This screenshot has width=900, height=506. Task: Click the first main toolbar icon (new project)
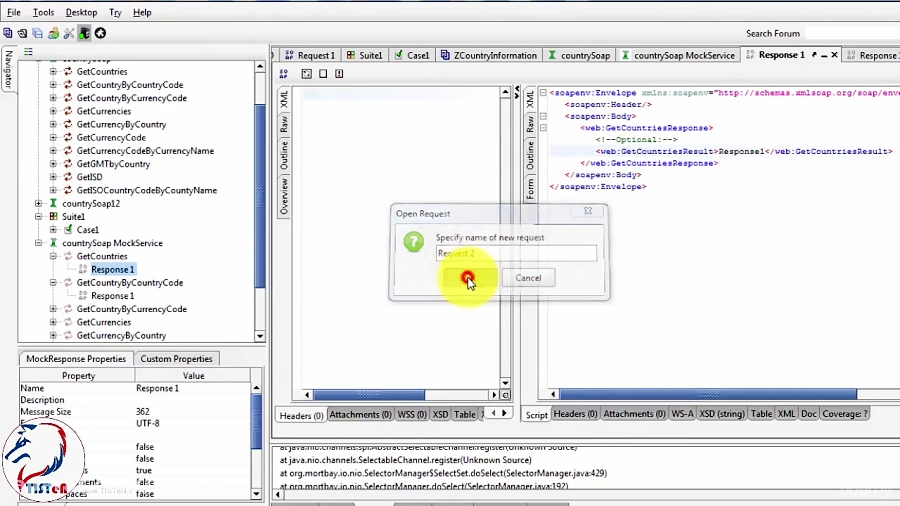[x=7, y=33]
